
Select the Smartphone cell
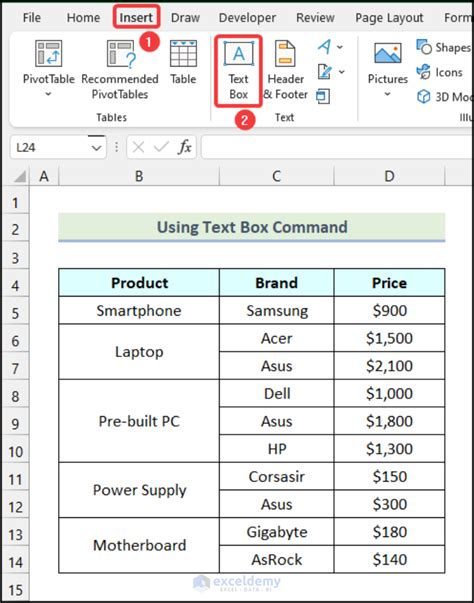click(x=139, y=310)
